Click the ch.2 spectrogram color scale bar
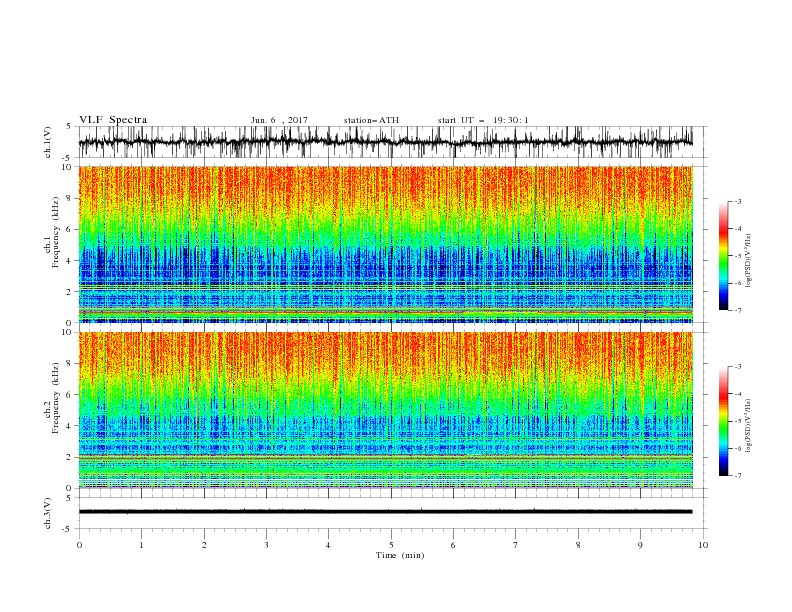Screen dimensions: 792x612 [724, 421]
